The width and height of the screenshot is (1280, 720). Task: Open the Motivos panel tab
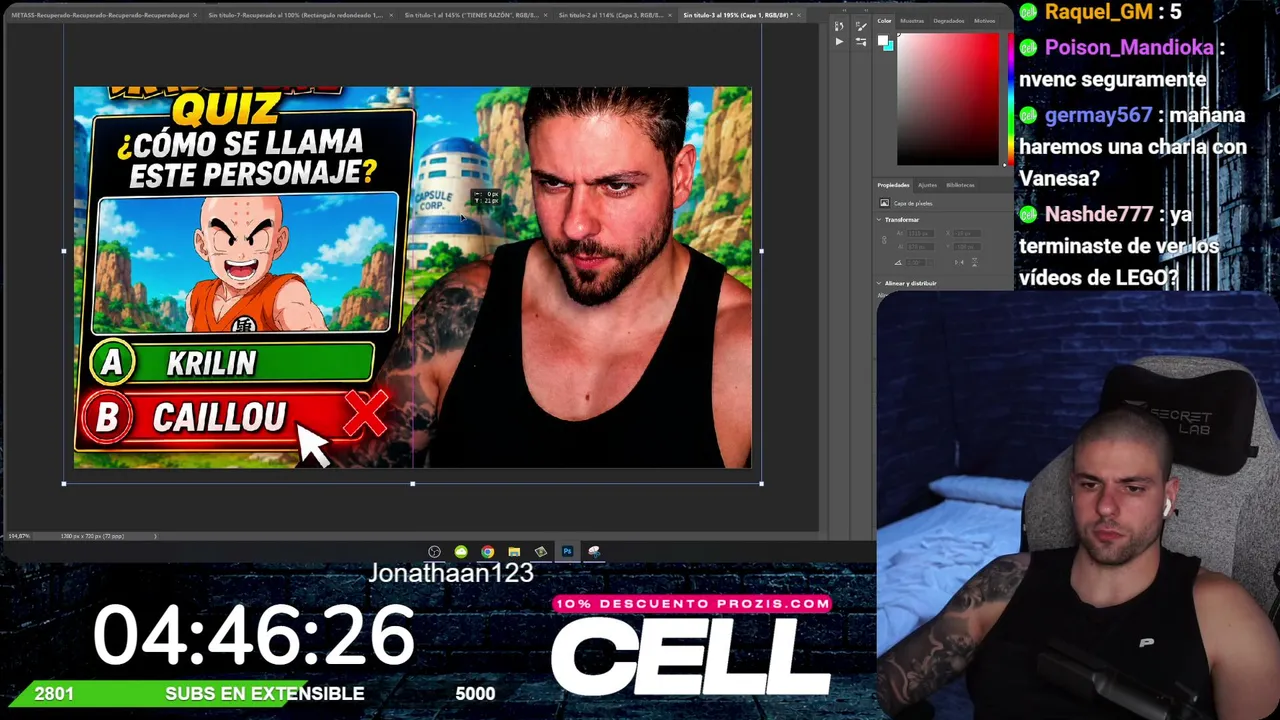(x=984, y=20)
